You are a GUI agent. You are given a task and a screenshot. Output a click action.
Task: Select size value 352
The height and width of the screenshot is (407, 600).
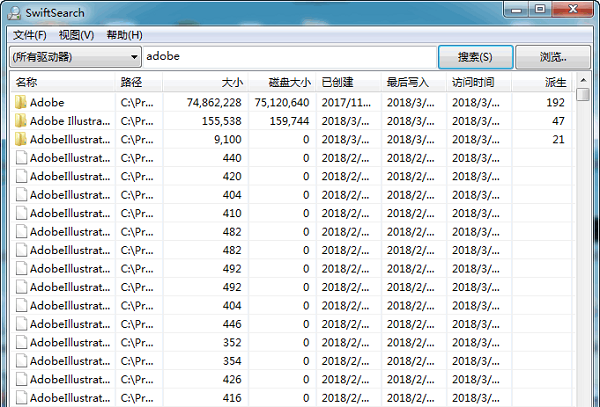232,342
